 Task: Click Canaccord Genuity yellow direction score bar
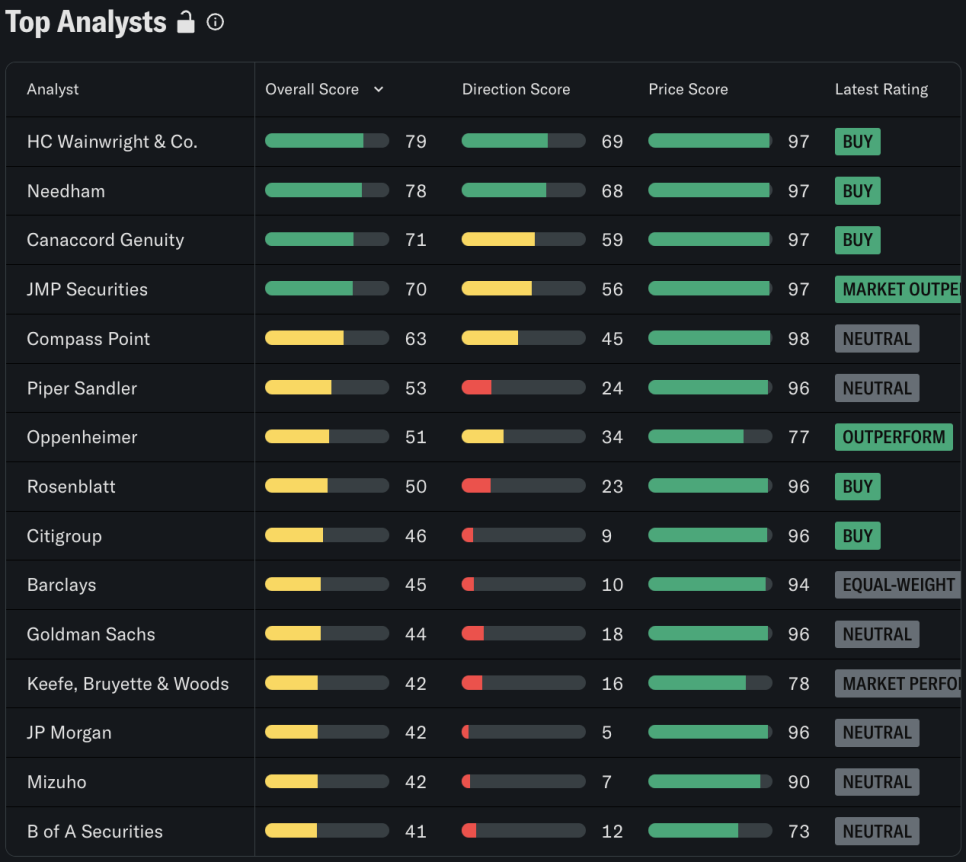pyautogui.click(x=524, y=239)
